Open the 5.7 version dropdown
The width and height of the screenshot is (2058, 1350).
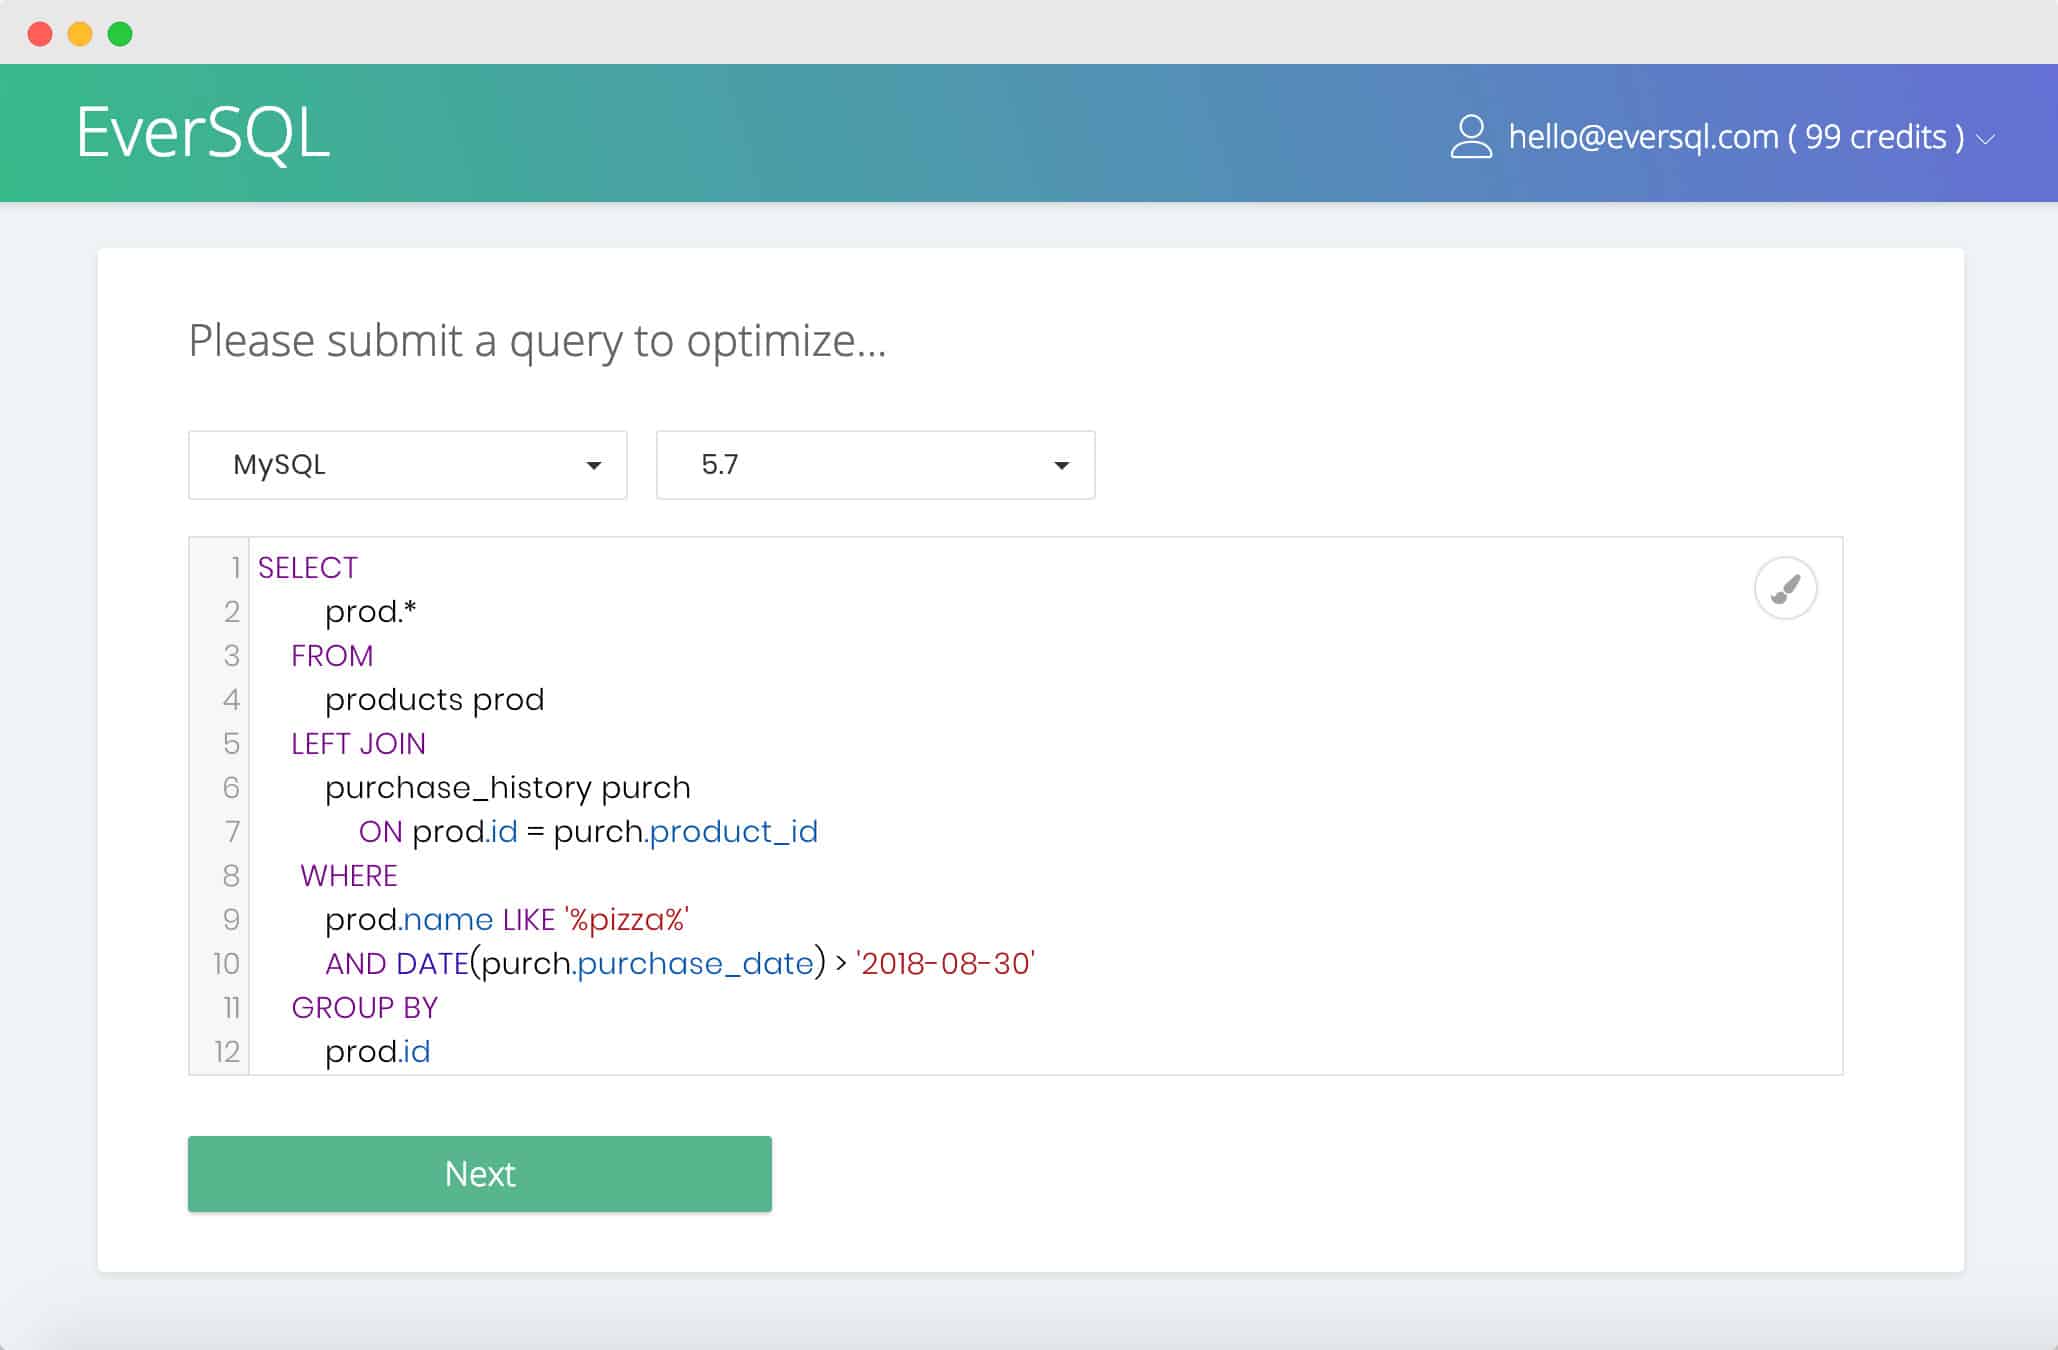point(875,465)
